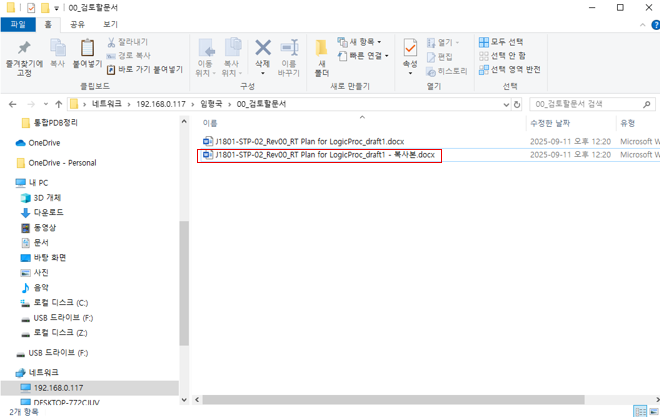
Task: Collapse the ribbon with the chevron near help
Action: point(637,24)
